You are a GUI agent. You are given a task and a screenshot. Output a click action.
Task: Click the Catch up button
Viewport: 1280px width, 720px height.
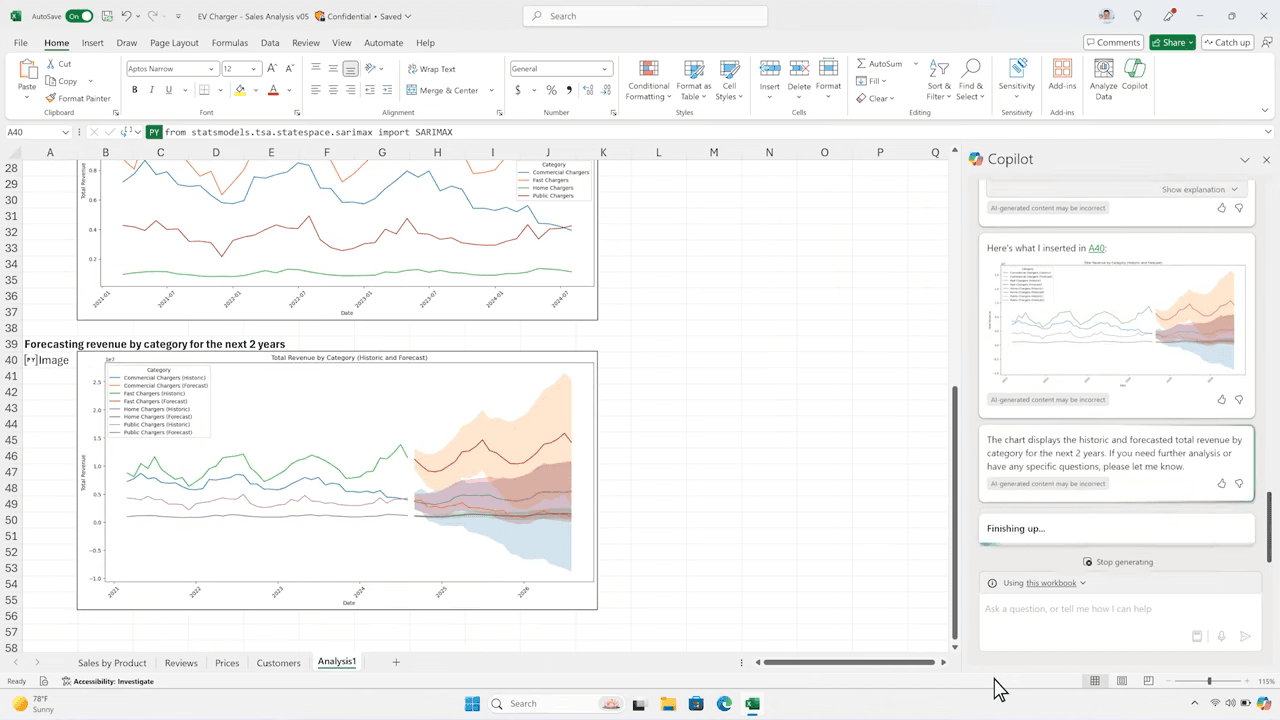1227,42
